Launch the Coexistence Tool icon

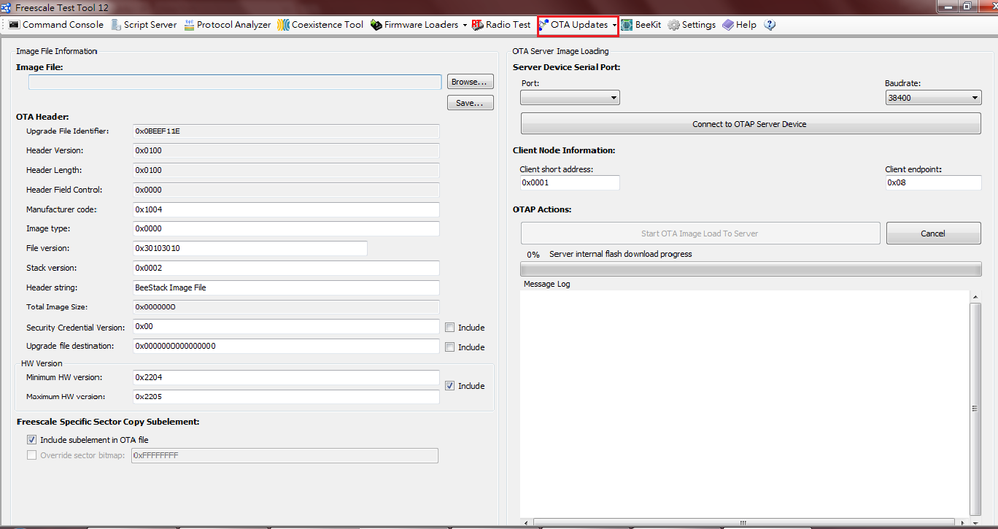pos(283,25)
